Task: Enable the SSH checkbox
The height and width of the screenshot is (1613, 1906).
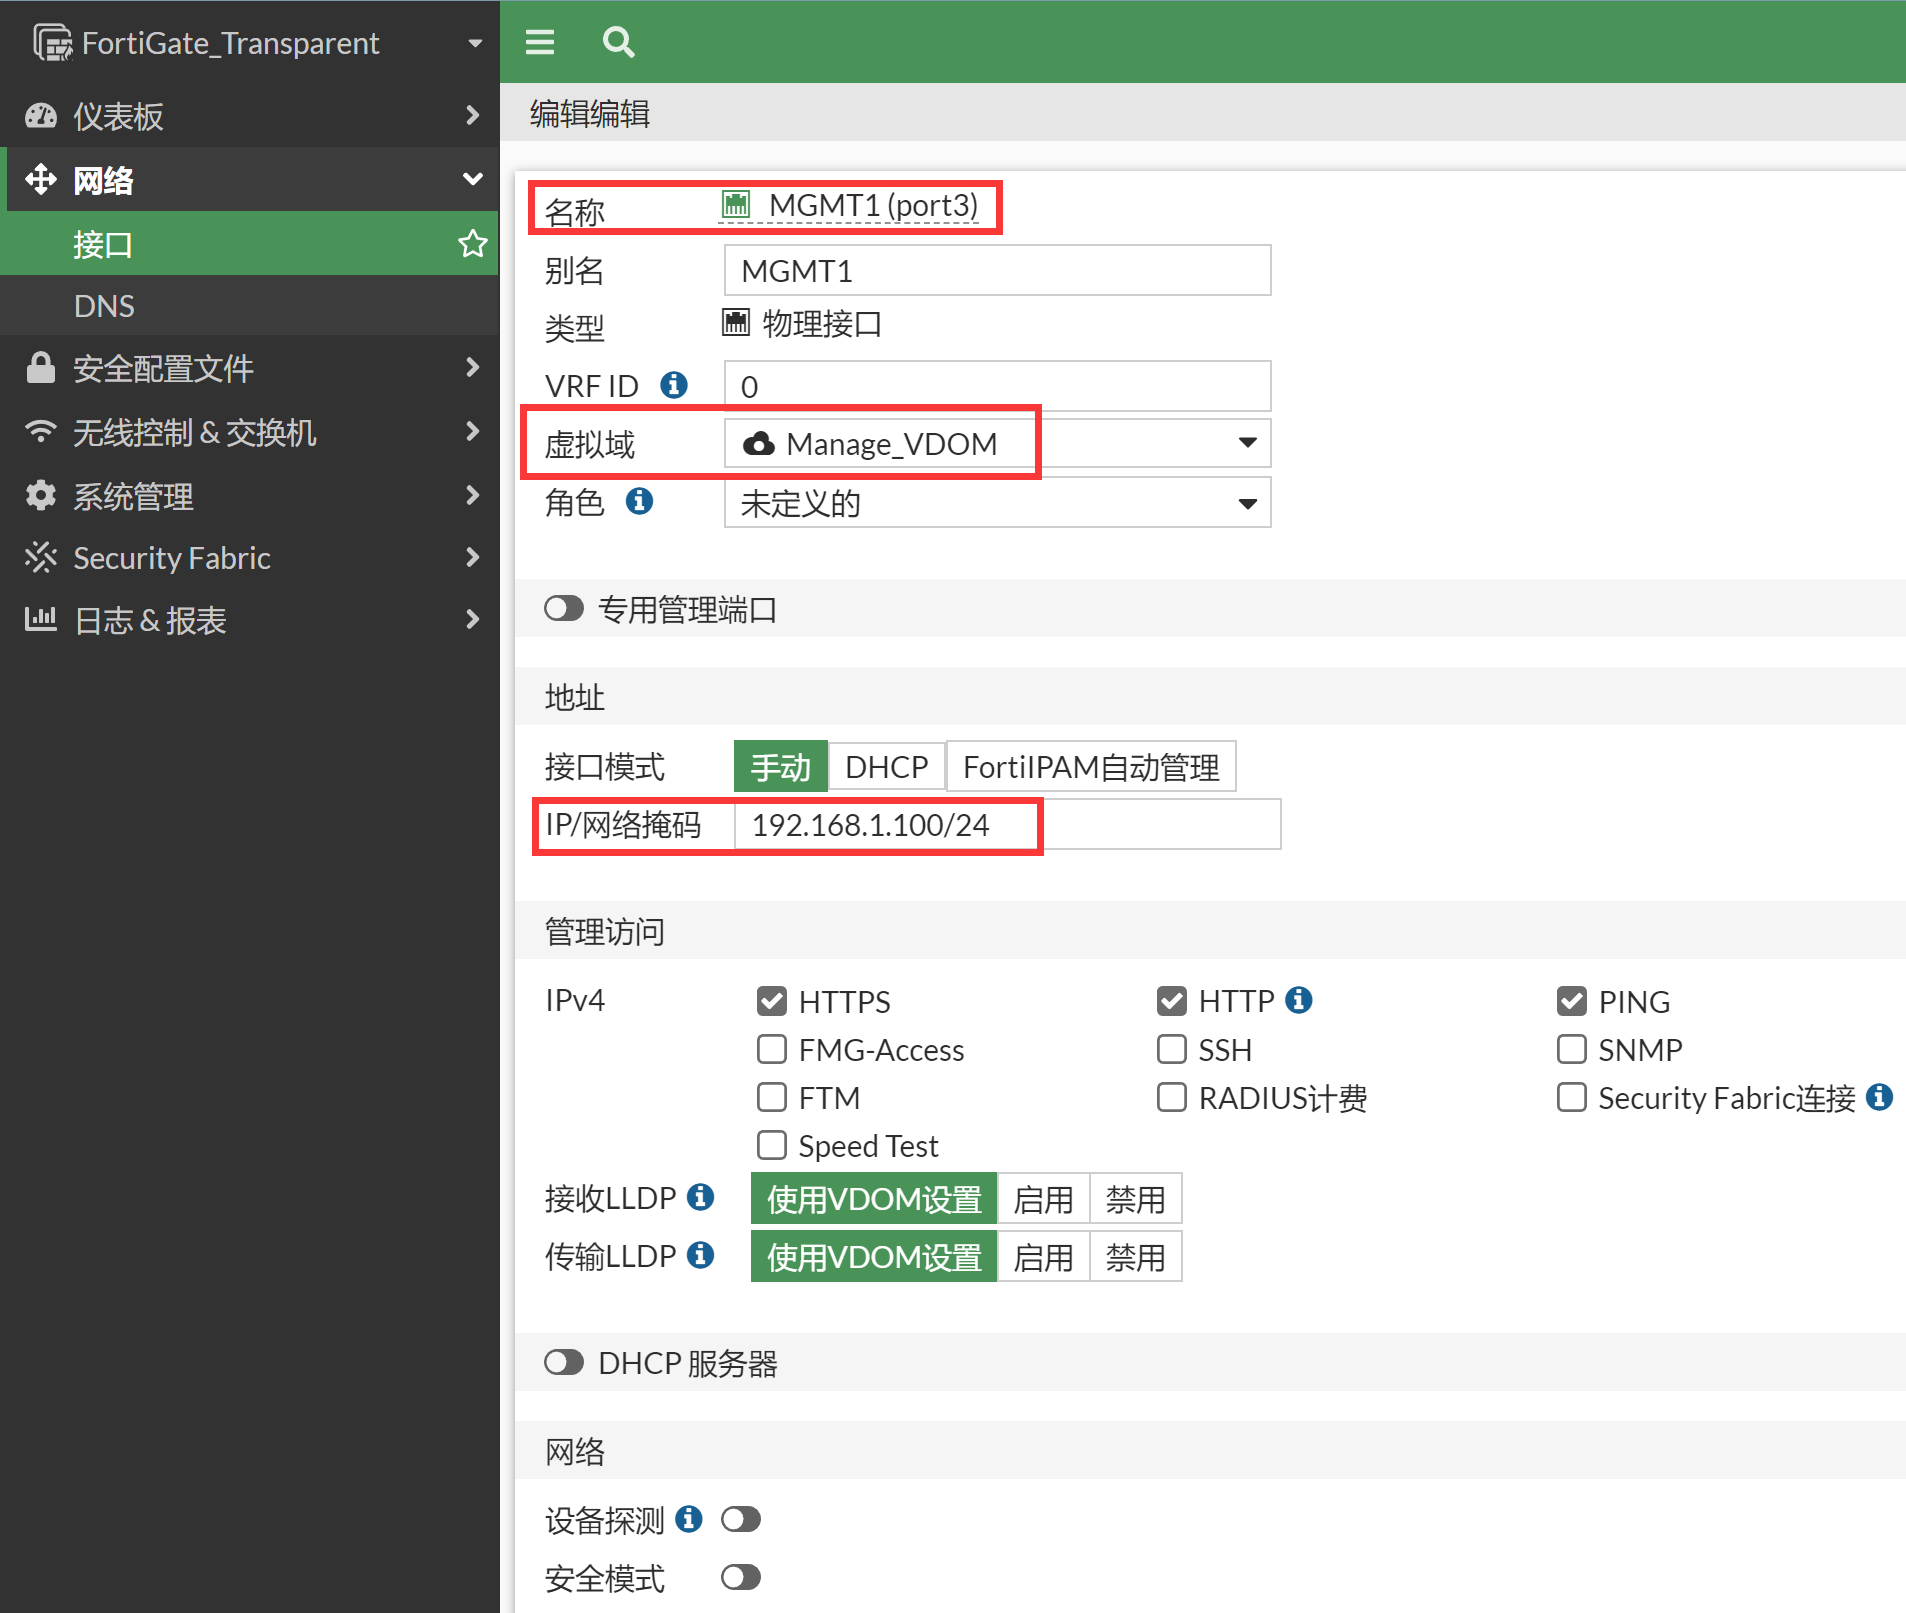Action: tap(1171, 1049)
